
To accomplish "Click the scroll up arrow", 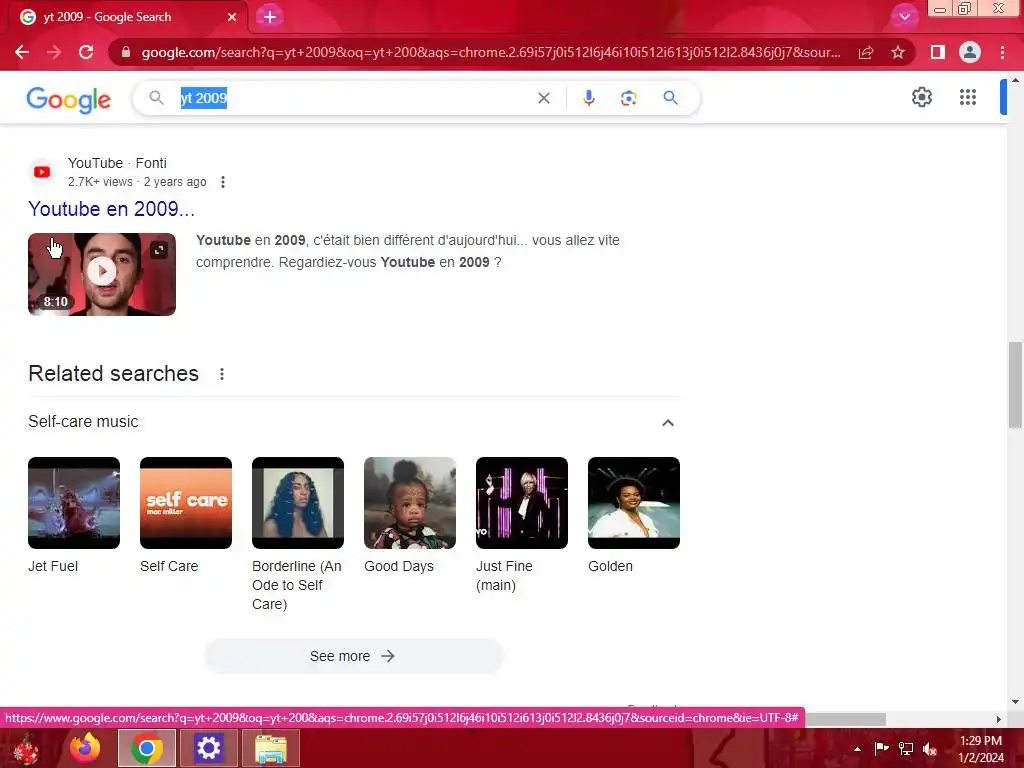I will (x=1015, y=80).
